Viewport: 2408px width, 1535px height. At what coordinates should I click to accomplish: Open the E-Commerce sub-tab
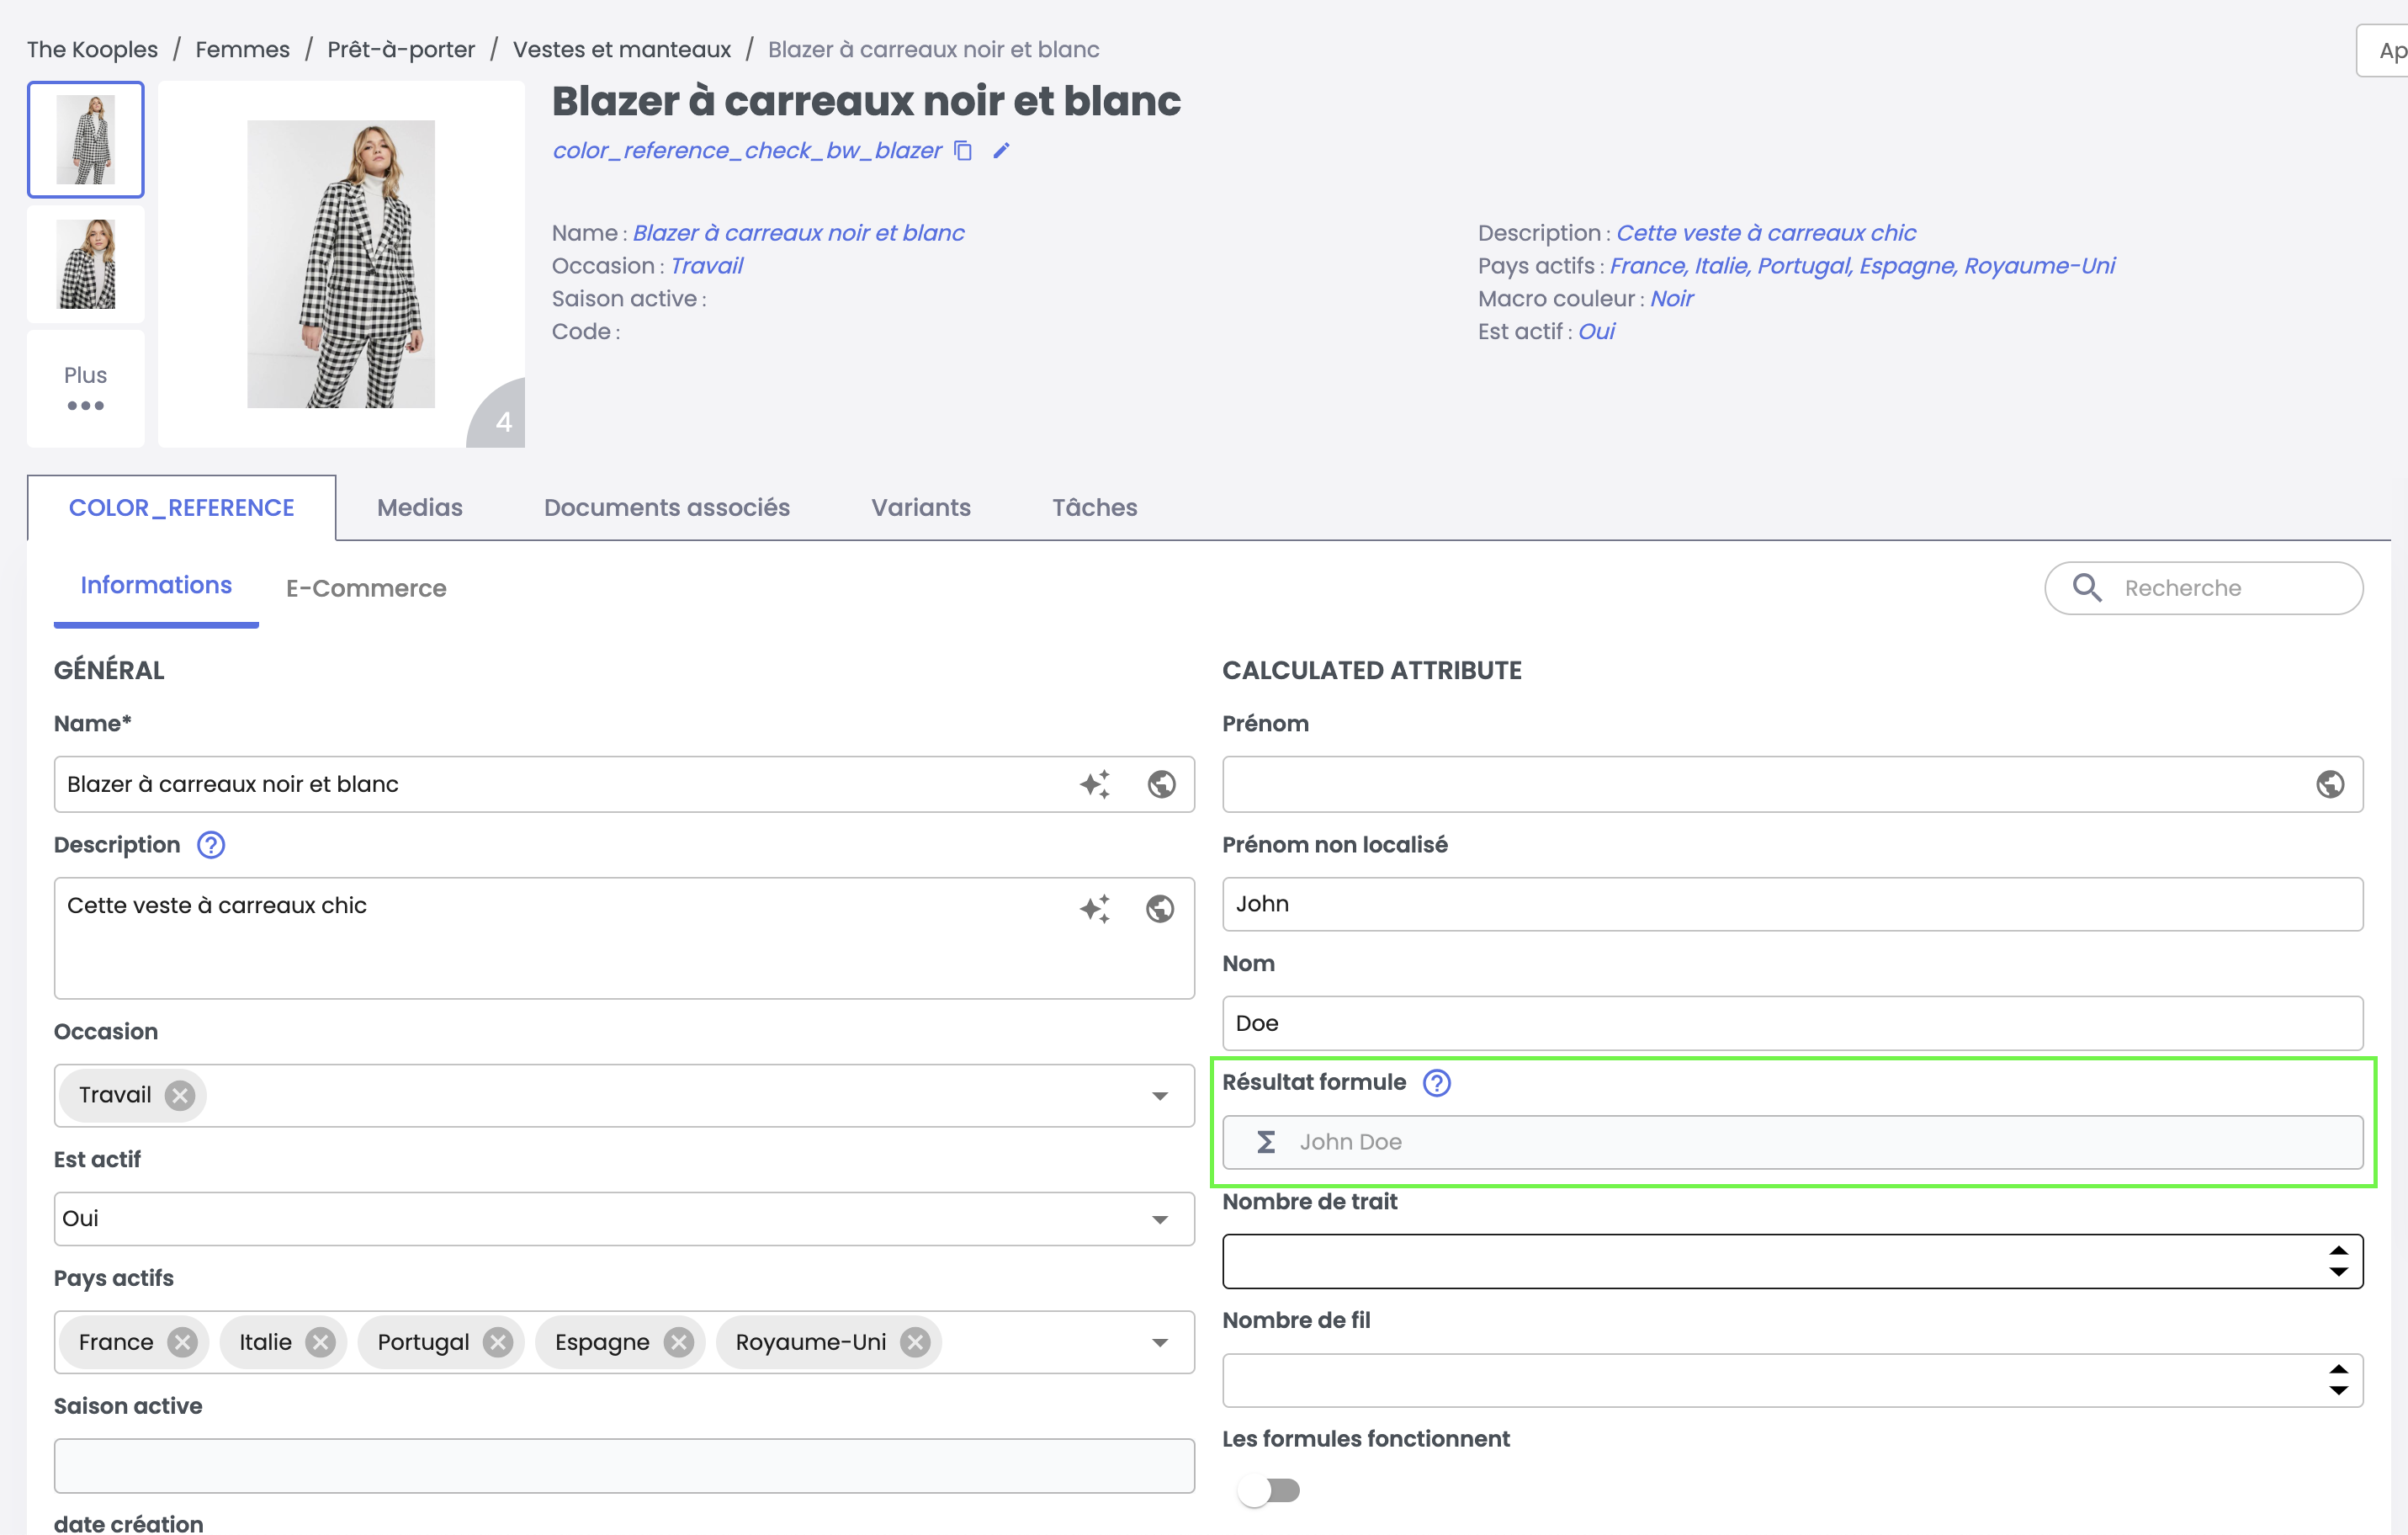coord(366,589)
